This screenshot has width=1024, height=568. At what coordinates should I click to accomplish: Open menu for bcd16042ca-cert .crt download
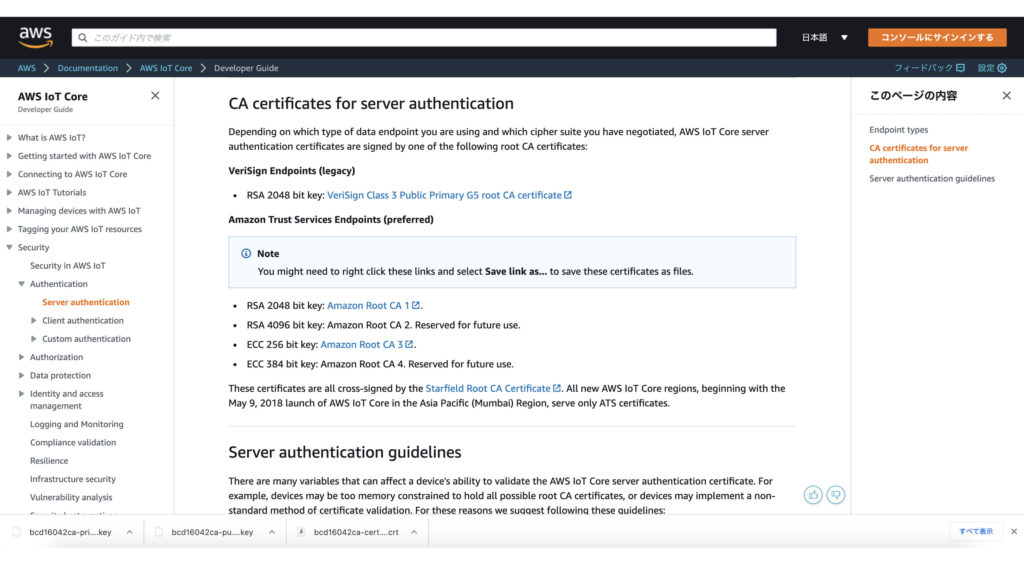pos(414,532)
